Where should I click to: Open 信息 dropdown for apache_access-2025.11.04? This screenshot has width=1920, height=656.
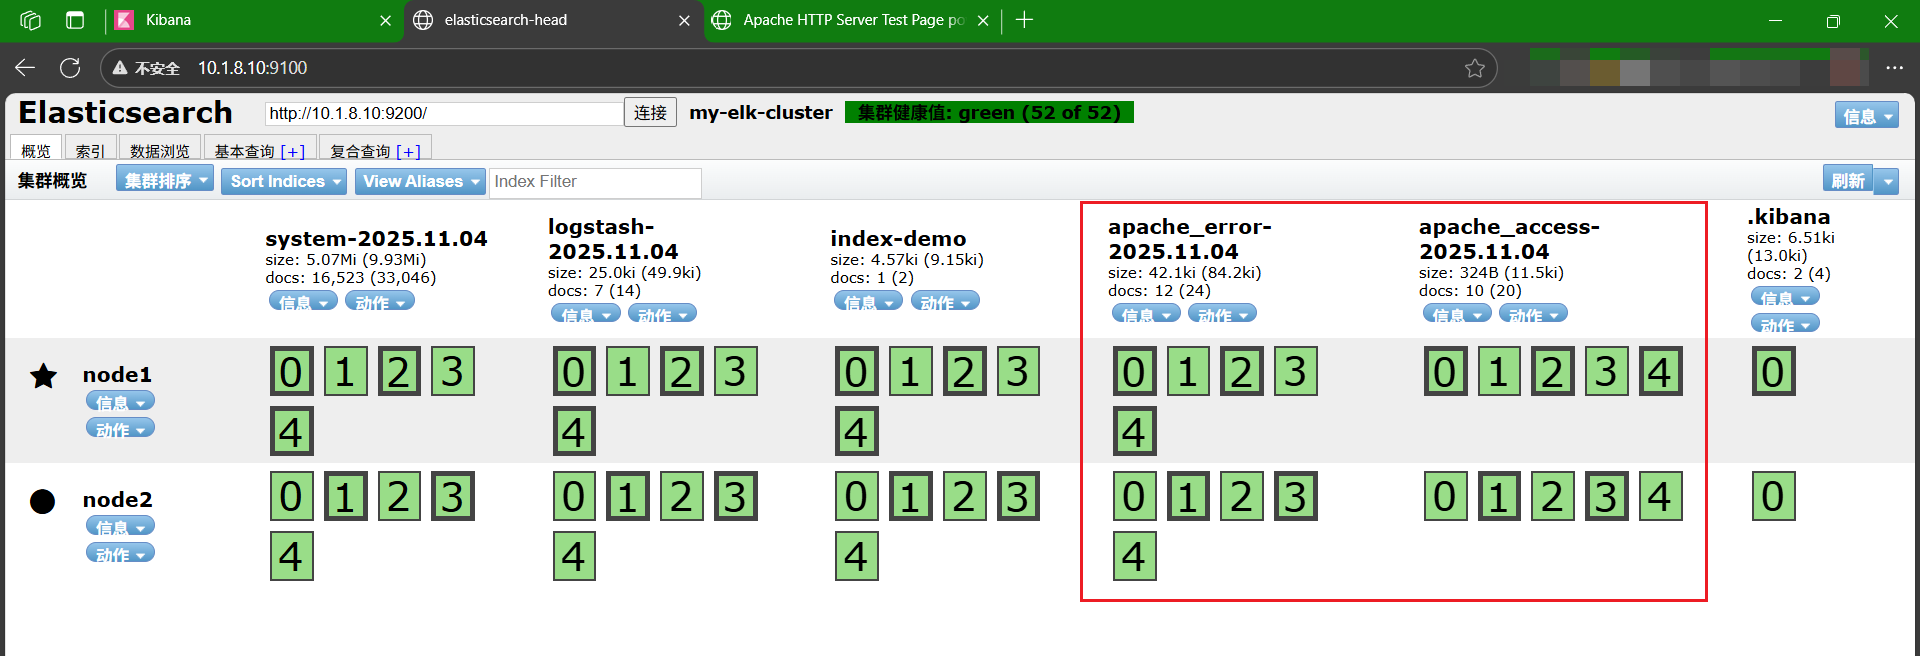point(1457,314)
